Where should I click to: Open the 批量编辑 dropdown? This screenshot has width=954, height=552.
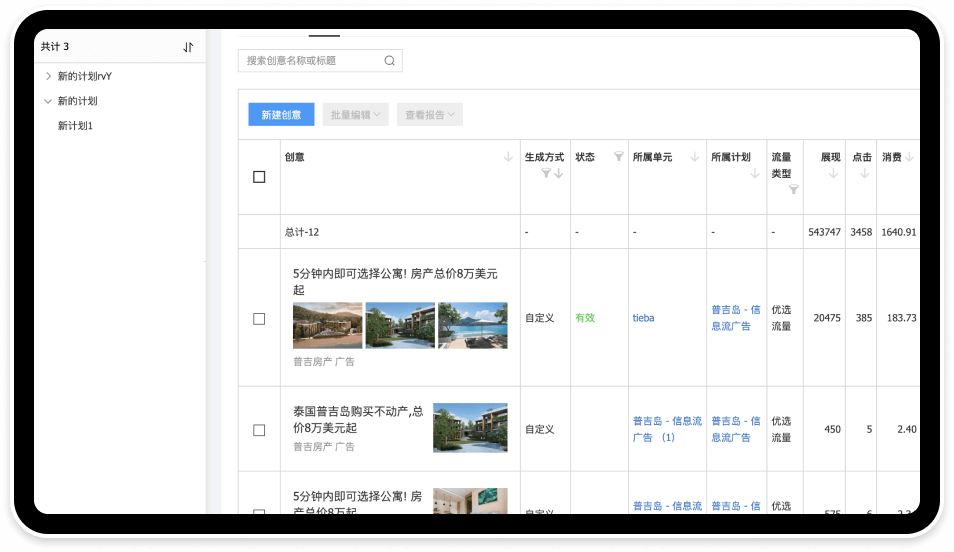point(356,115)
